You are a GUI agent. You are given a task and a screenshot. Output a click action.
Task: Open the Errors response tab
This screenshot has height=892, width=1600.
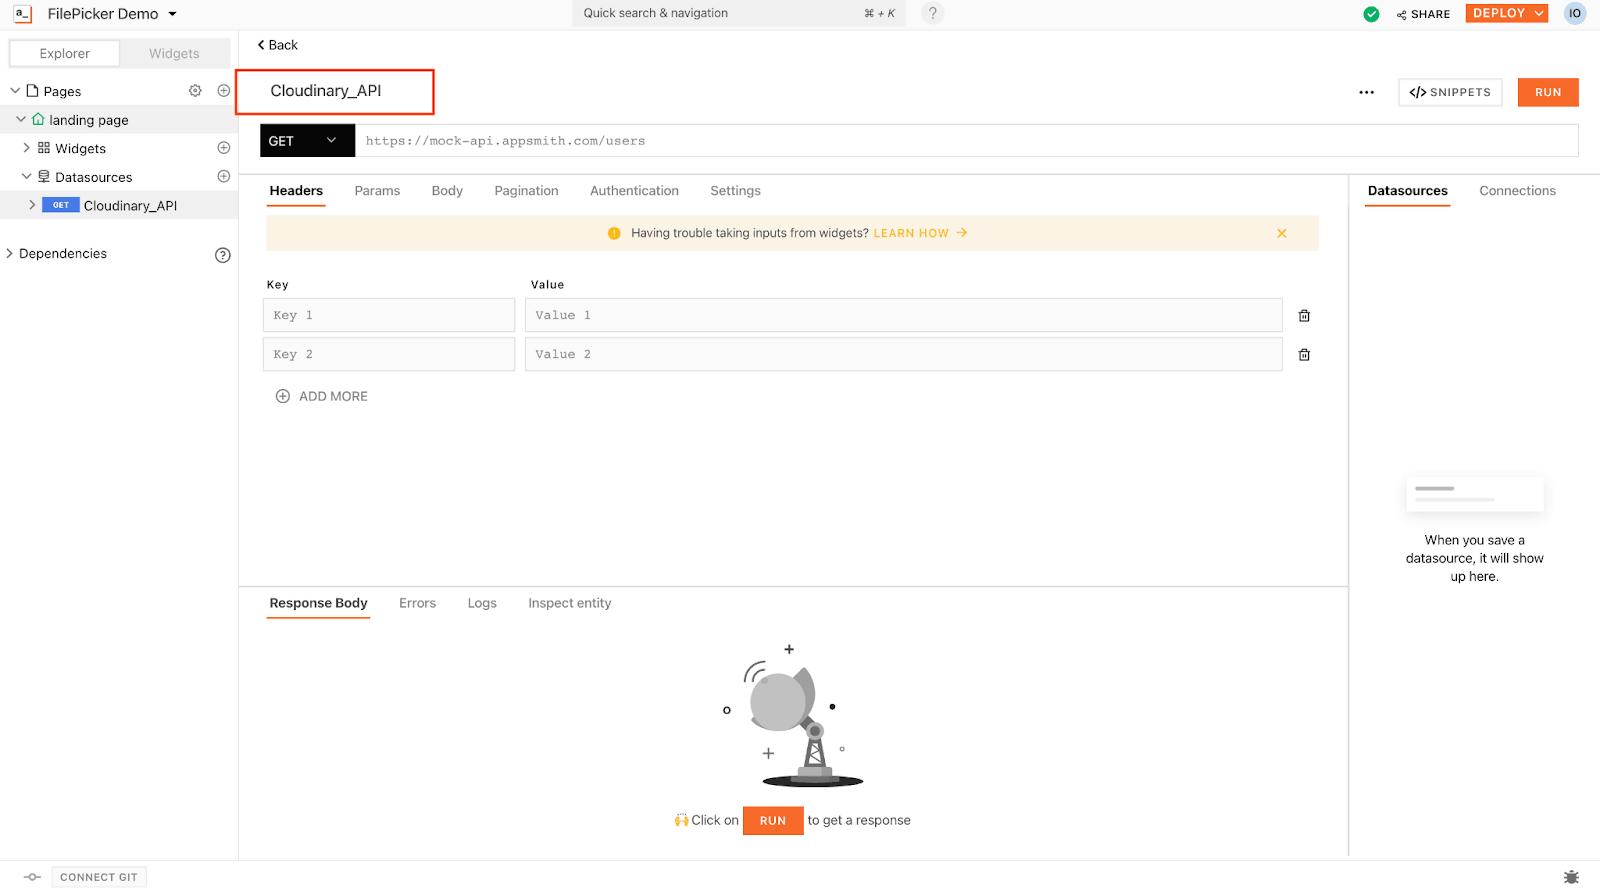pyautogui.click(x=417, y=603)
